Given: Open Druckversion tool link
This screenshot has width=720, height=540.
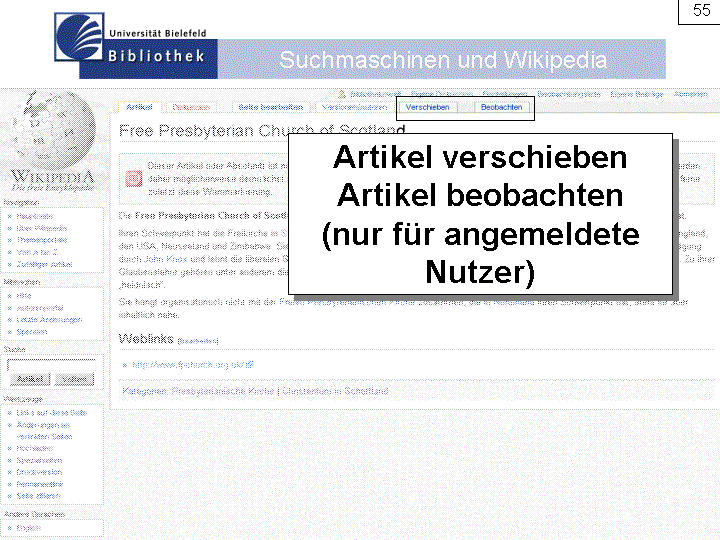Looking at the screenshot, I should pyautogui.click(x=39, y=472).
